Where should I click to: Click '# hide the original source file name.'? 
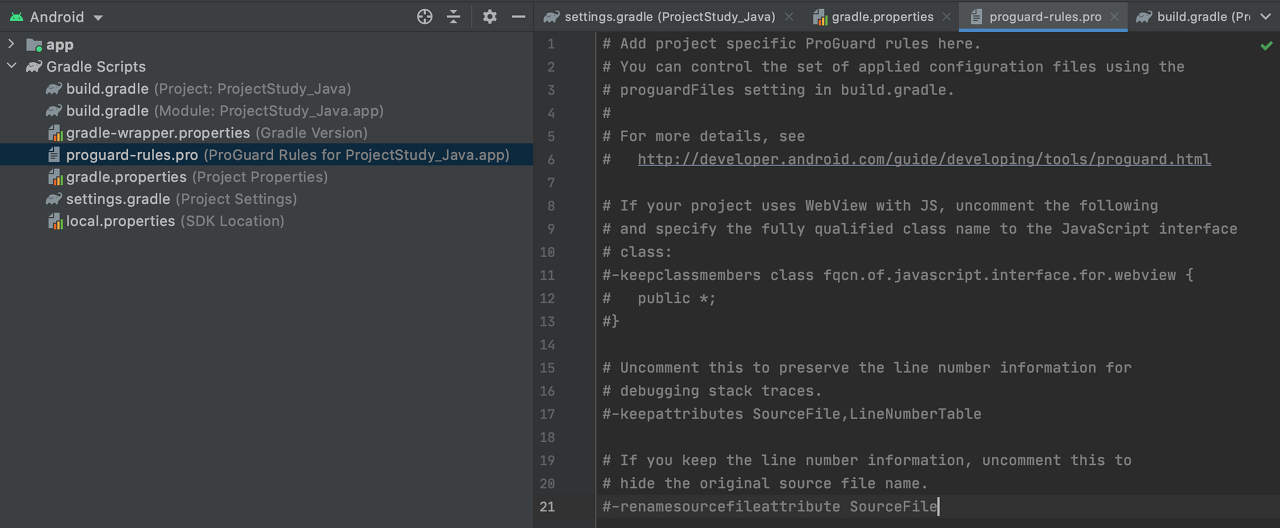[765, 484]
